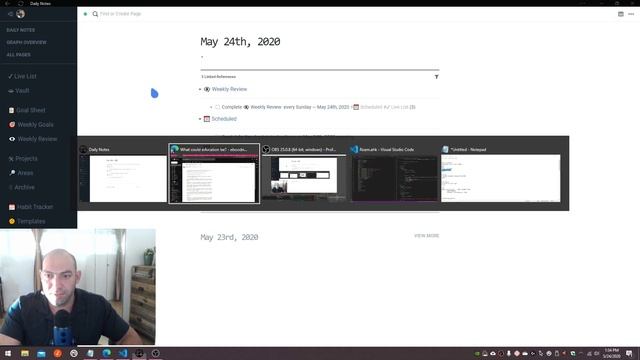Click the globe graph icon in sidebar header

tap(20, 14)
